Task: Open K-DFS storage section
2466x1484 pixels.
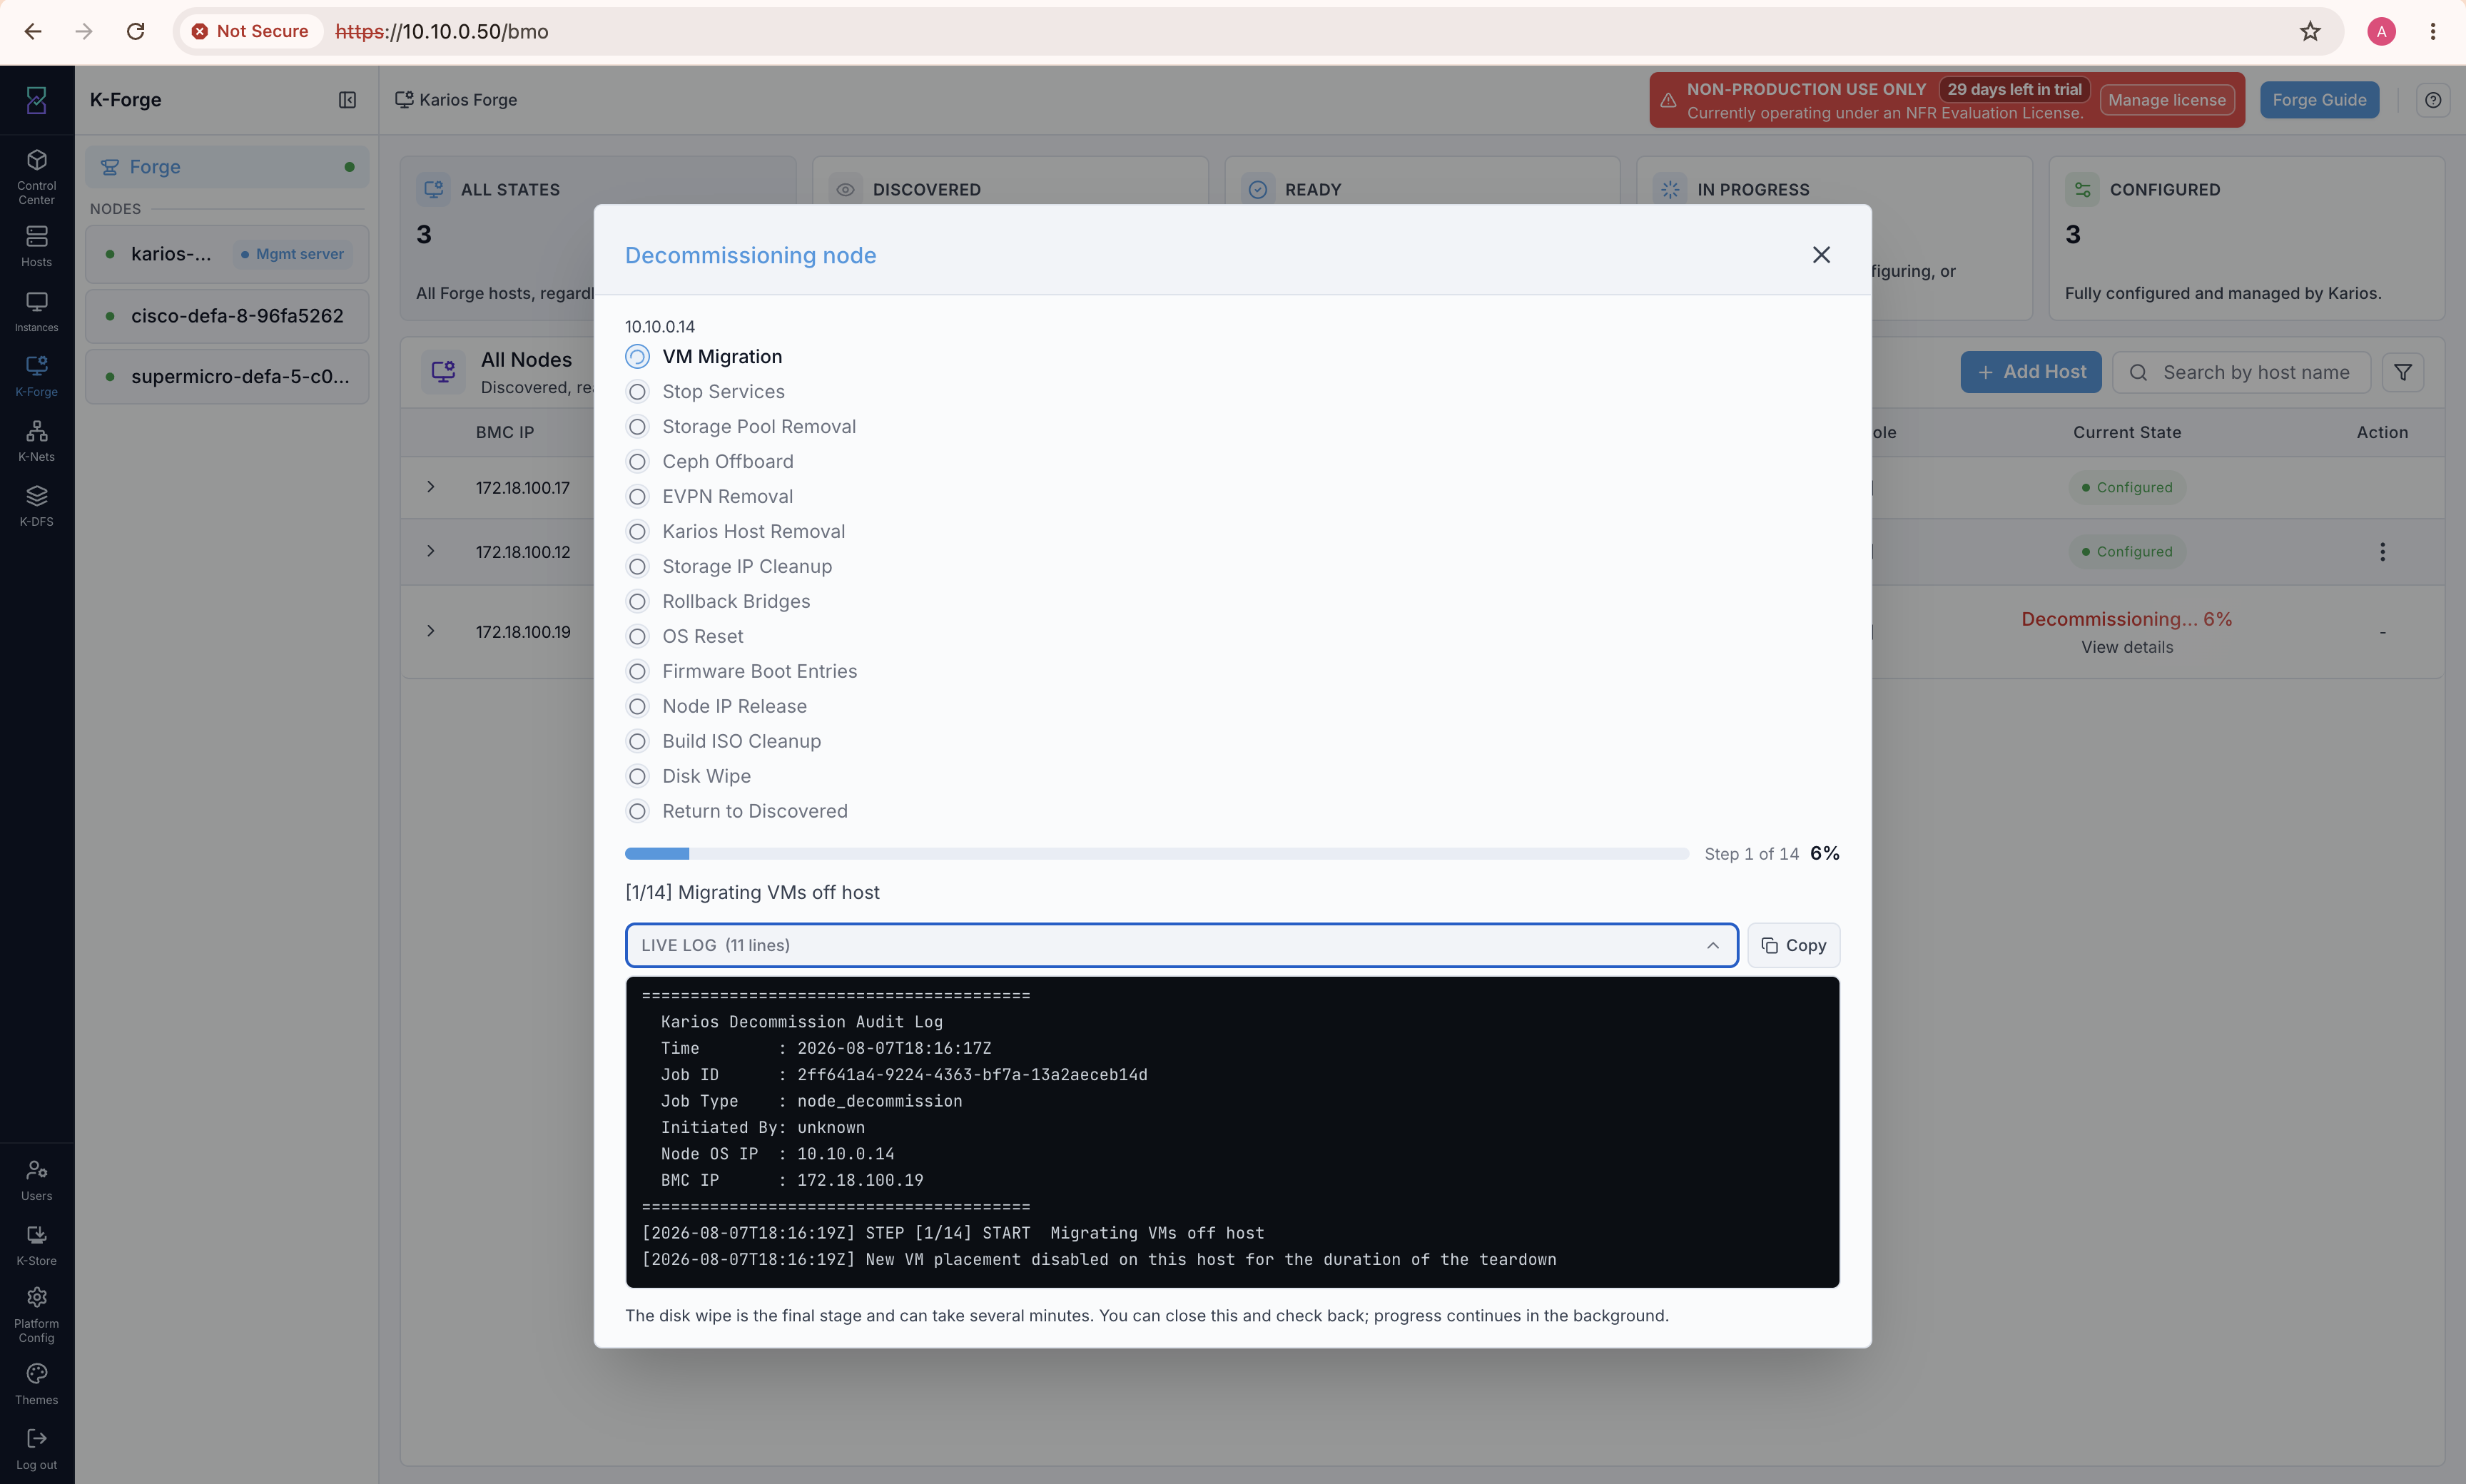Action: [x=37, y=506]
